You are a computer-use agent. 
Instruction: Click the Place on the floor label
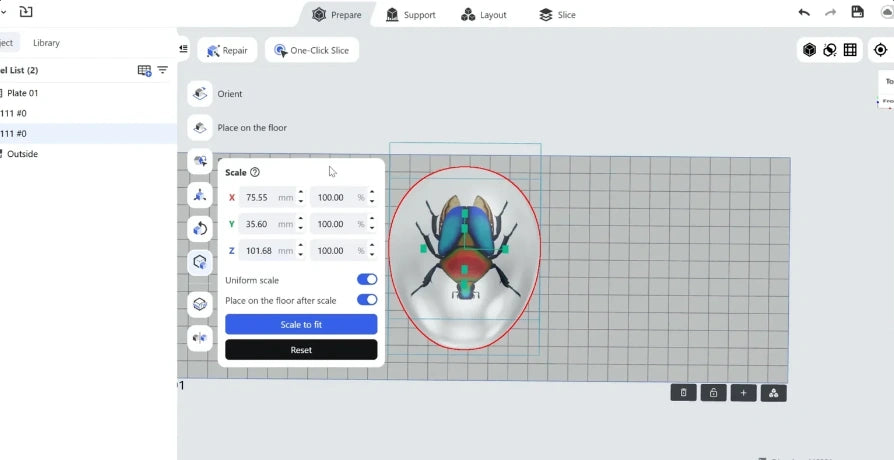252,128
